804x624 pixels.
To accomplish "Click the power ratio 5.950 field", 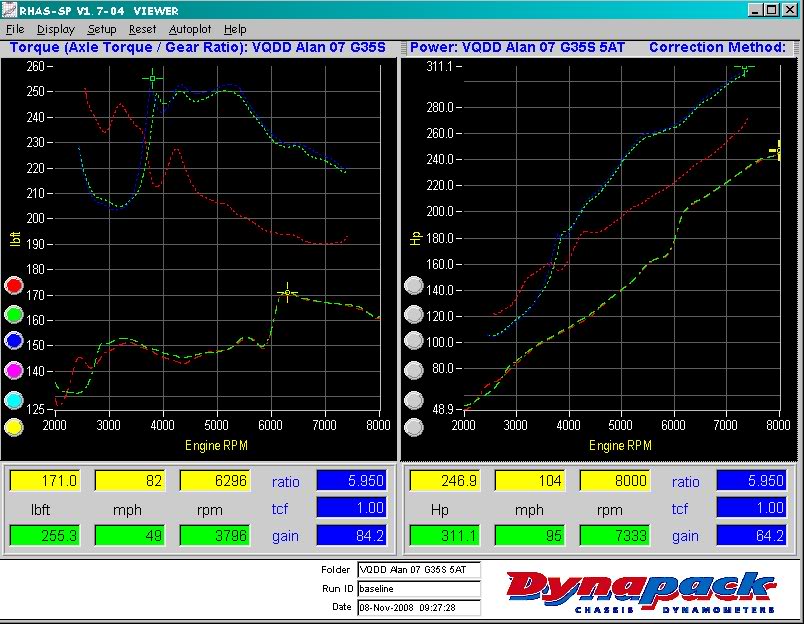I will [x=751, y=480].
